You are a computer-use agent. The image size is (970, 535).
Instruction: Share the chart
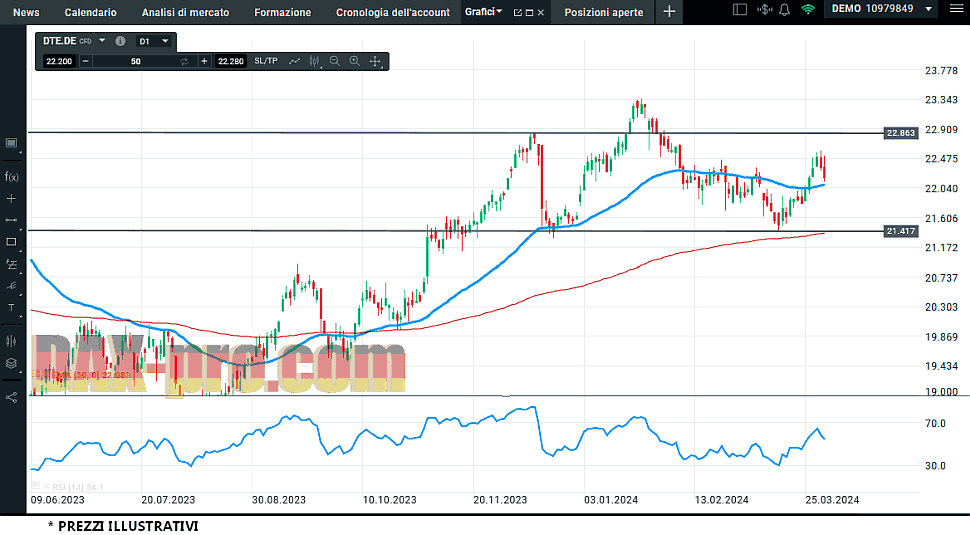(x=11, y=397)
